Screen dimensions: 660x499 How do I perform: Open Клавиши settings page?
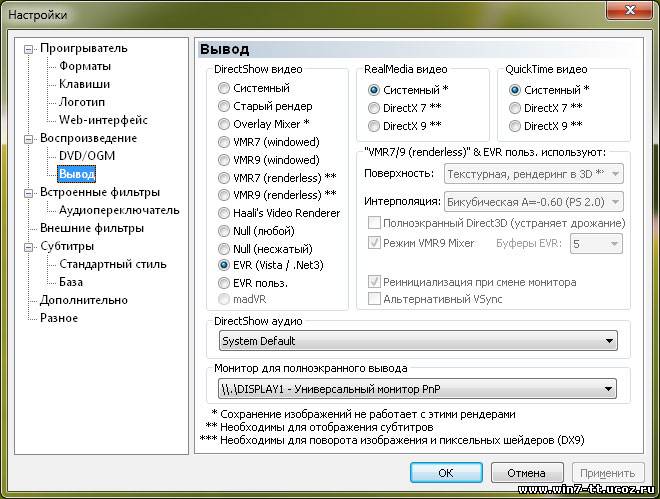point(84,84)
